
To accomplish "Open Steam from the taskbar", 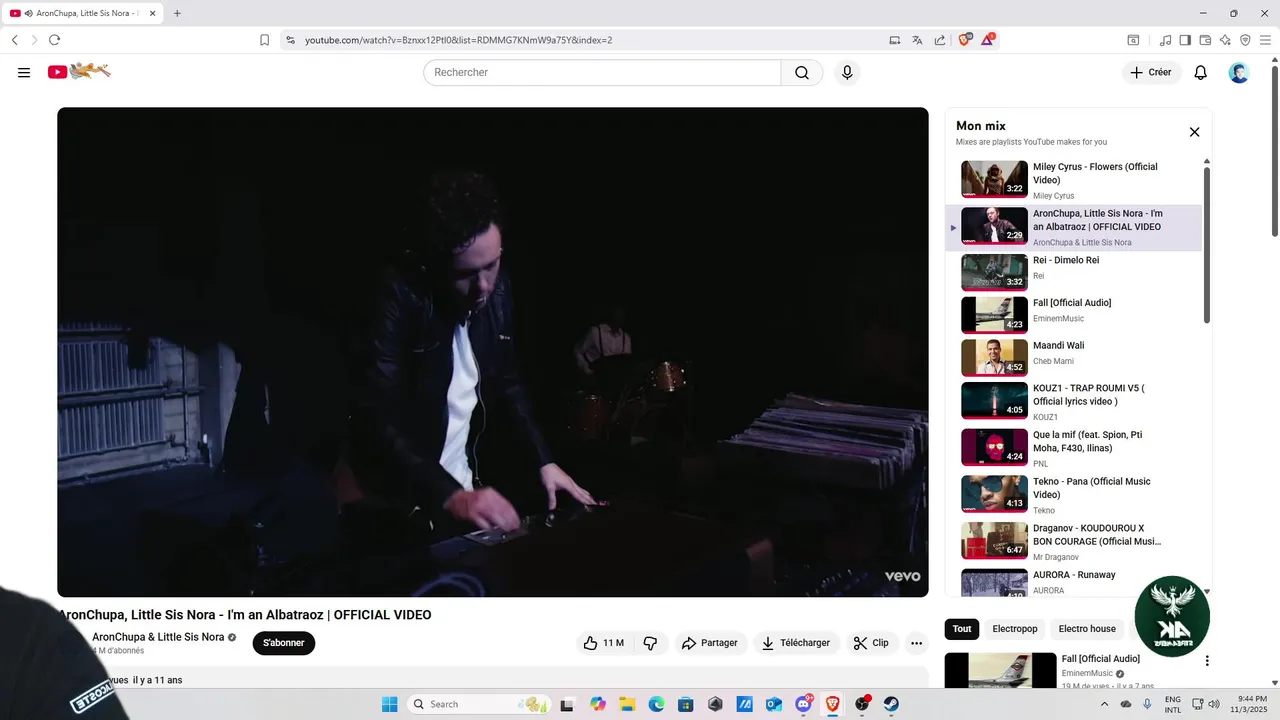I will click(891, 704).
